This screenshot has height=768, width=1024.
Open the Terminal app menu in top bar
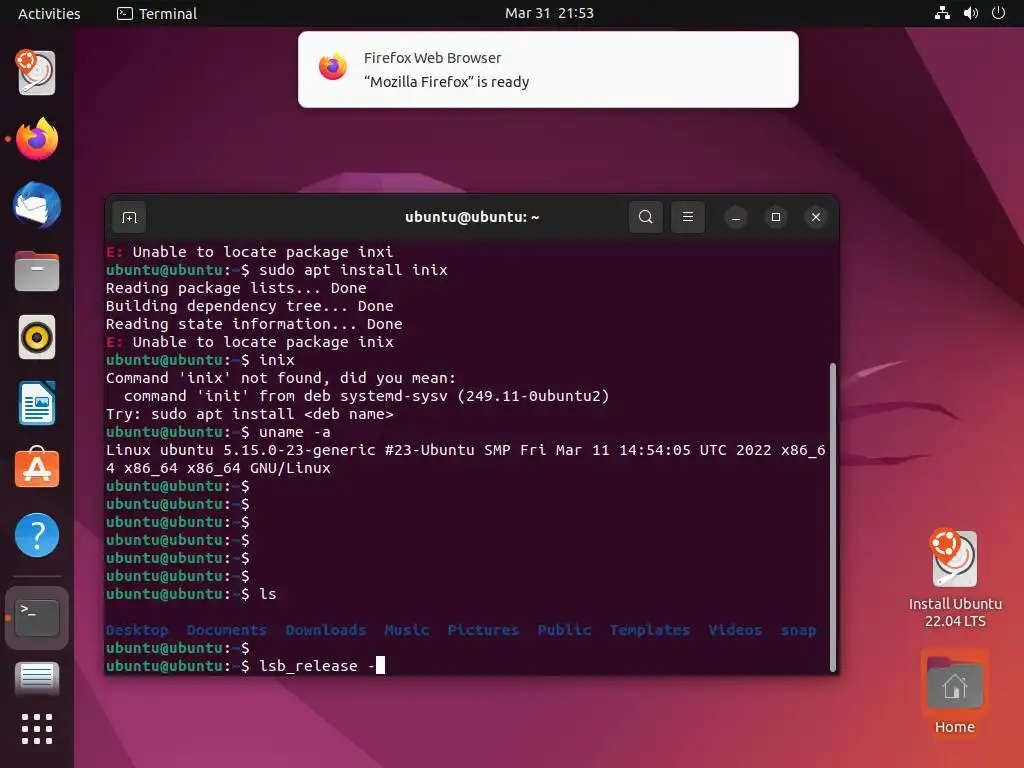(157, 13)
